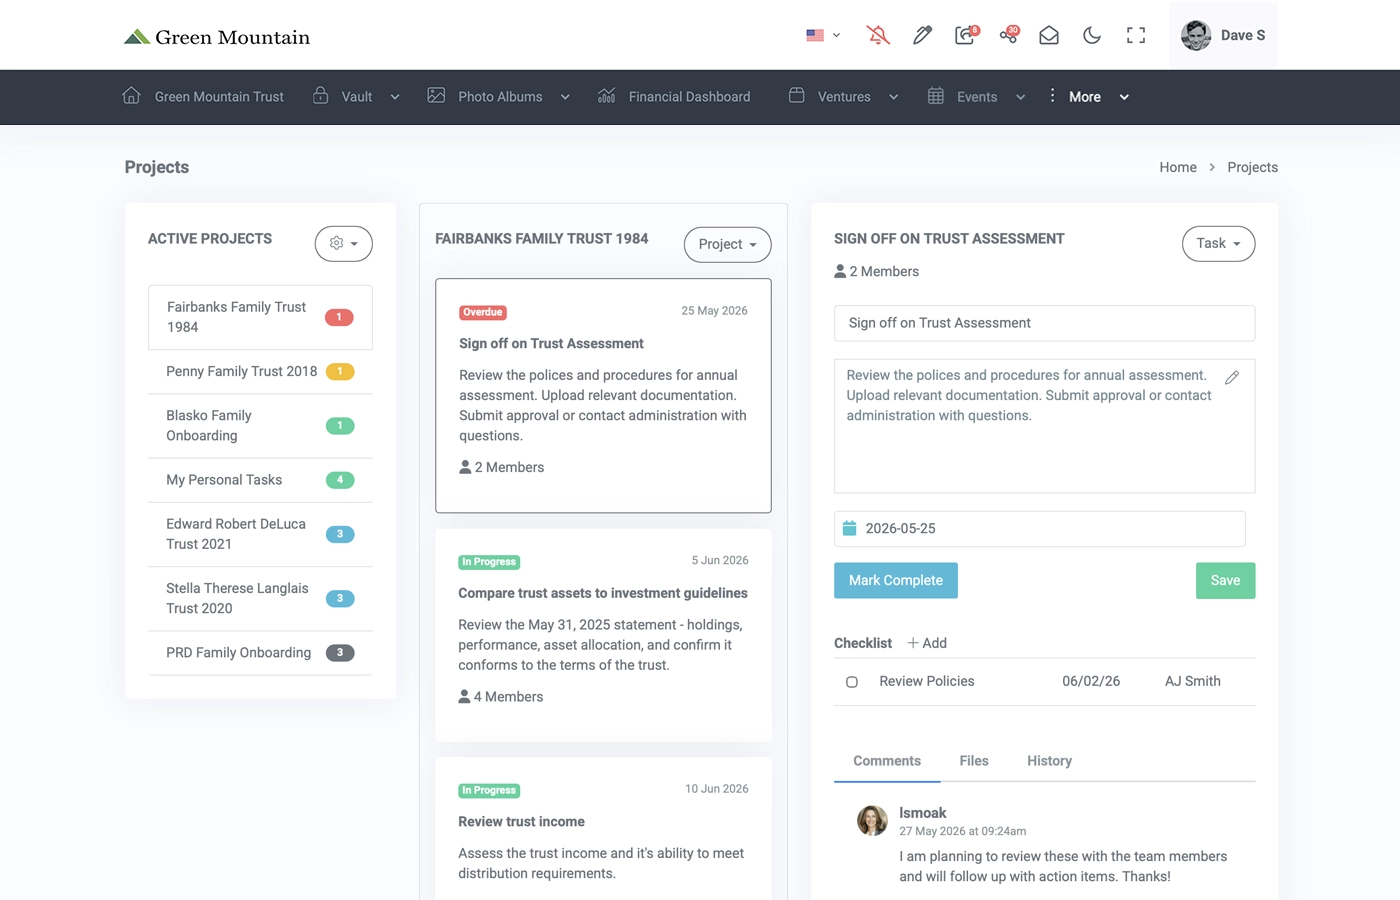
Task: Expand the More menu chevron
Action: (1124, 97)
